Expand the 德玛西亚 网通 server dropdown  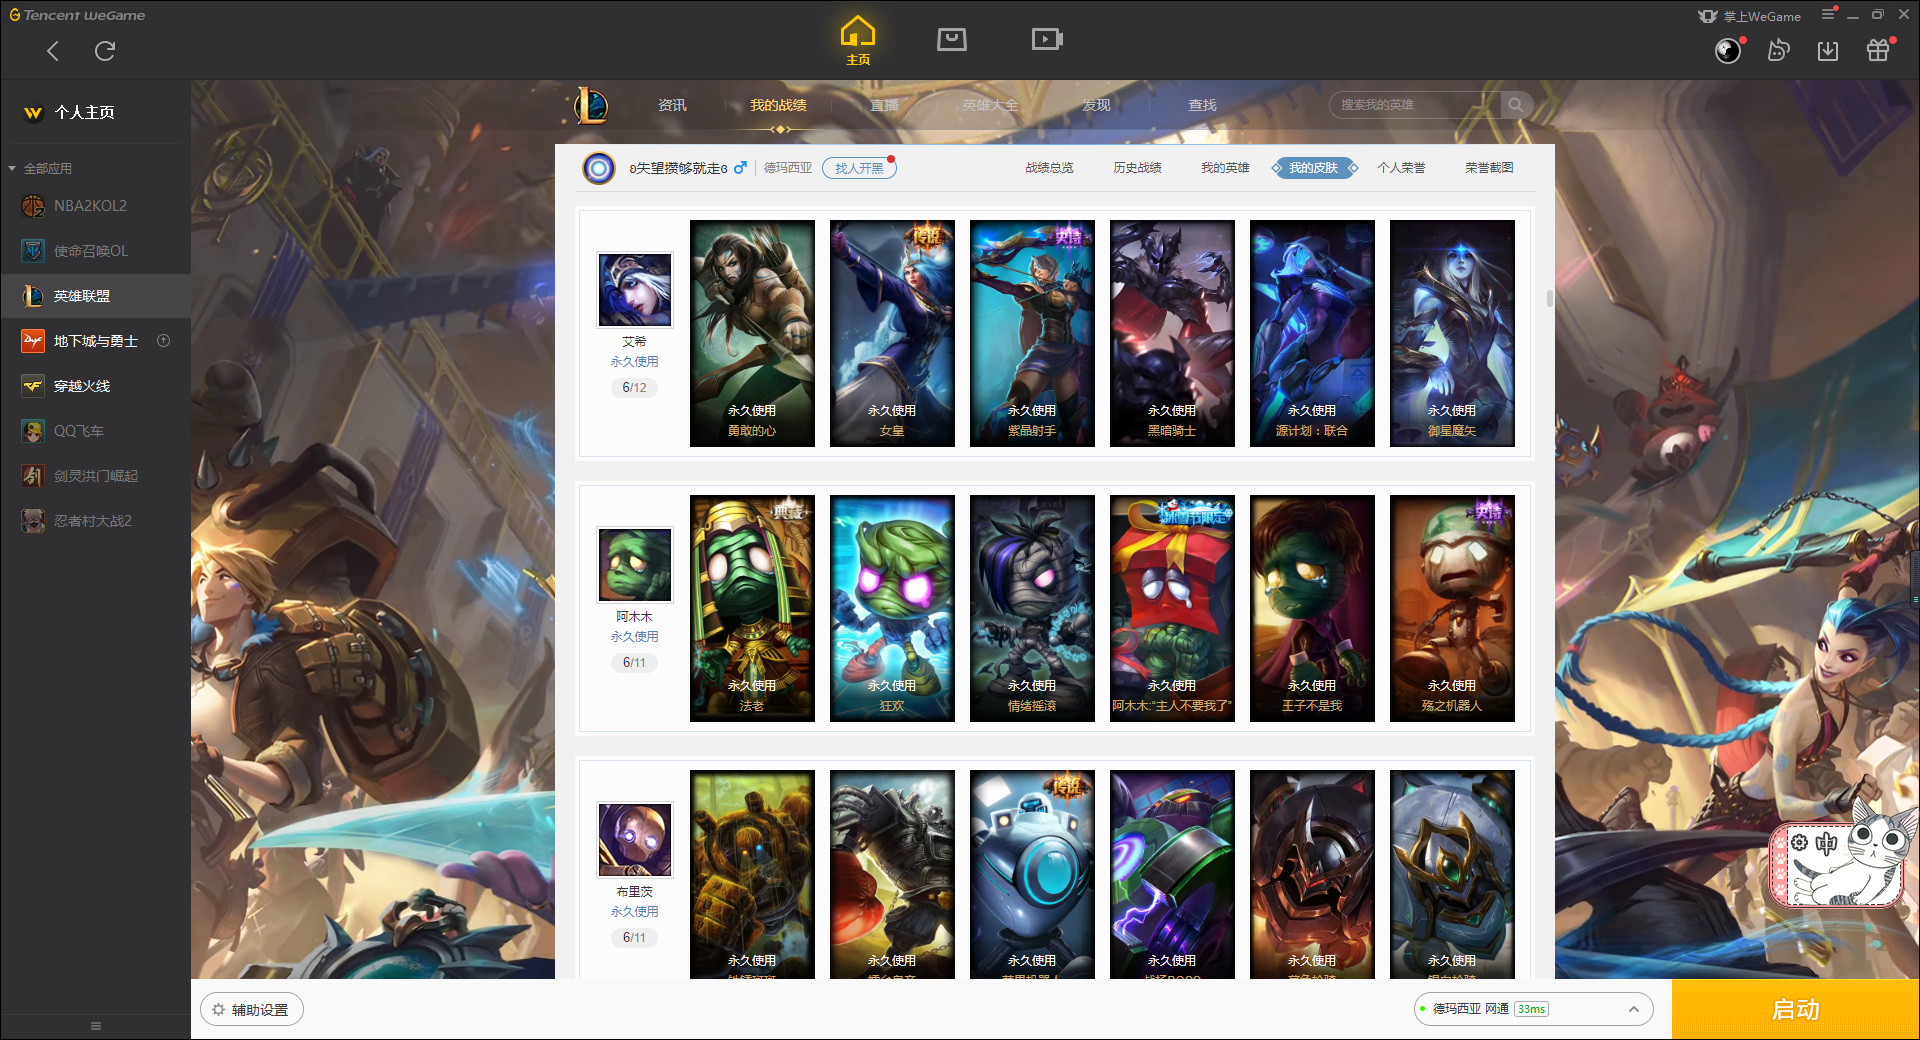point(1533,1009)
